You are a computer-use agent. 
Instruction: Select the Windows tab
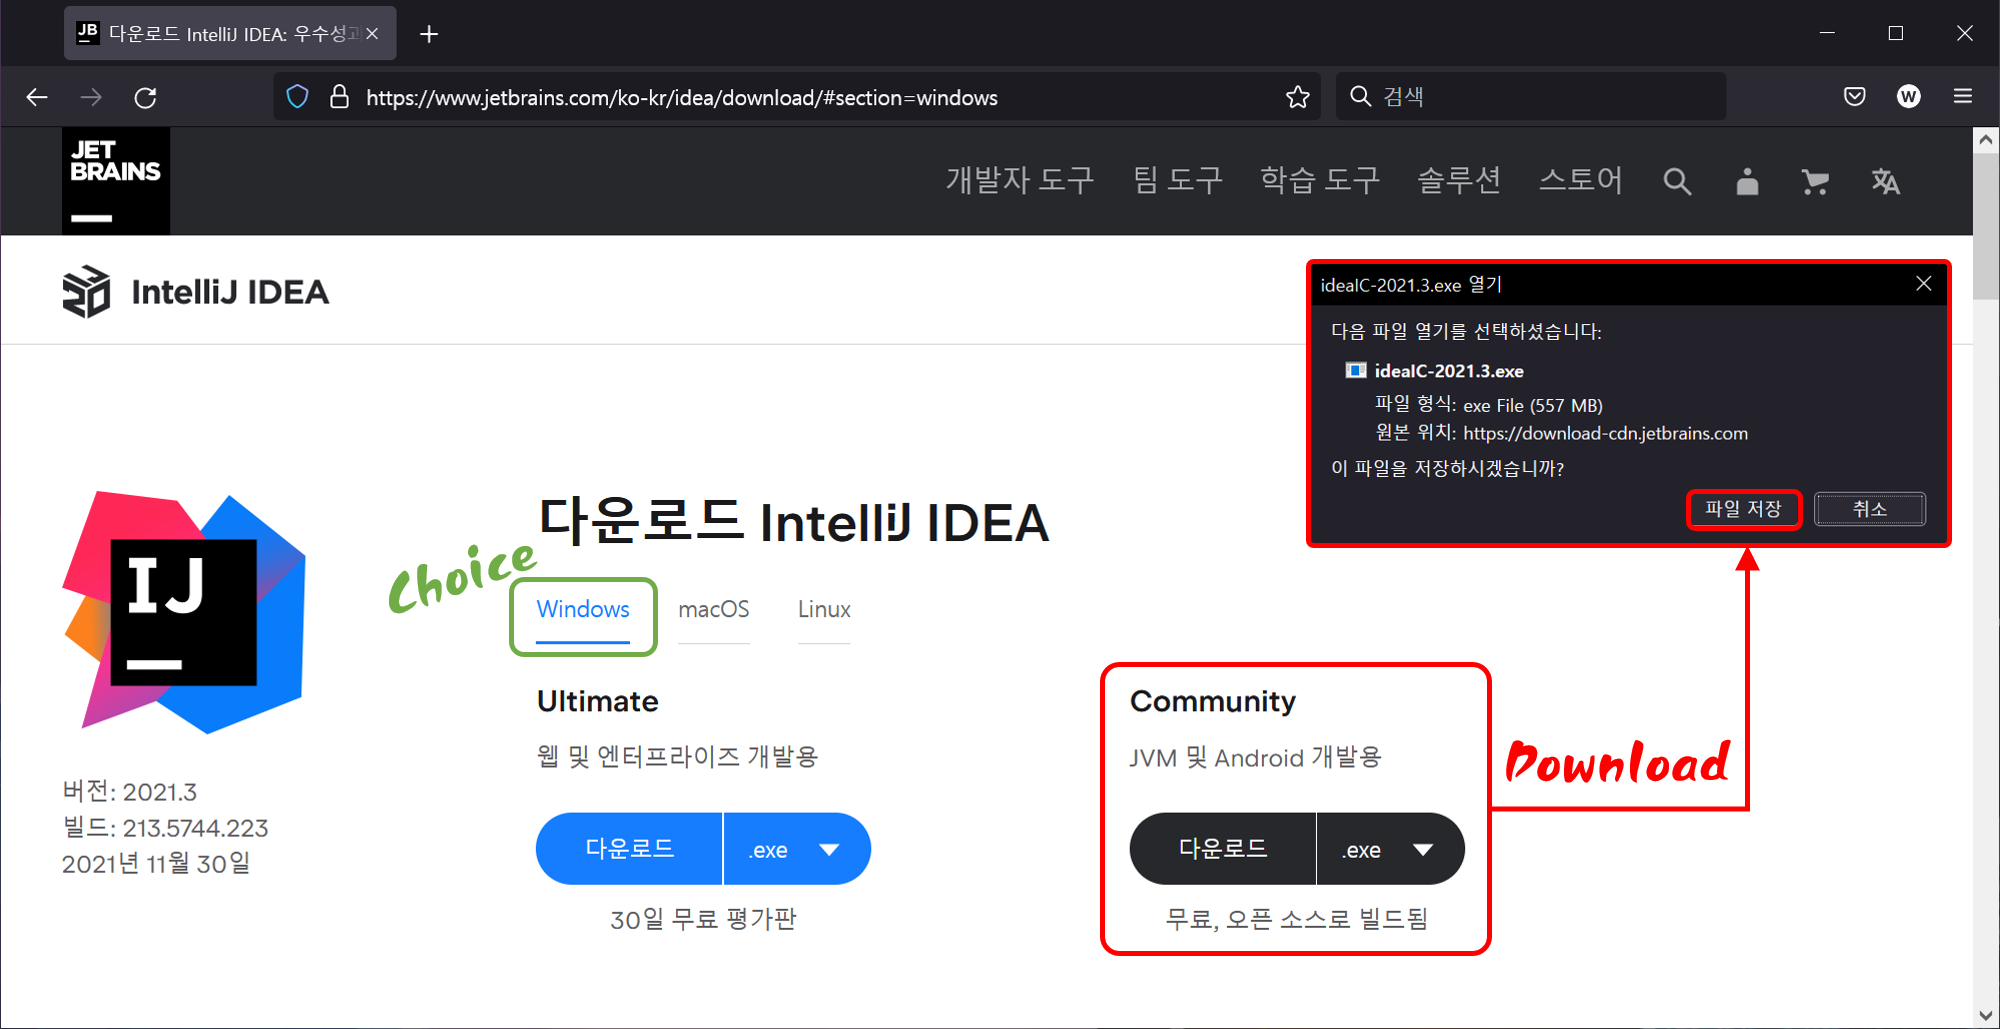pyautogui.click(x=583, y=610)
